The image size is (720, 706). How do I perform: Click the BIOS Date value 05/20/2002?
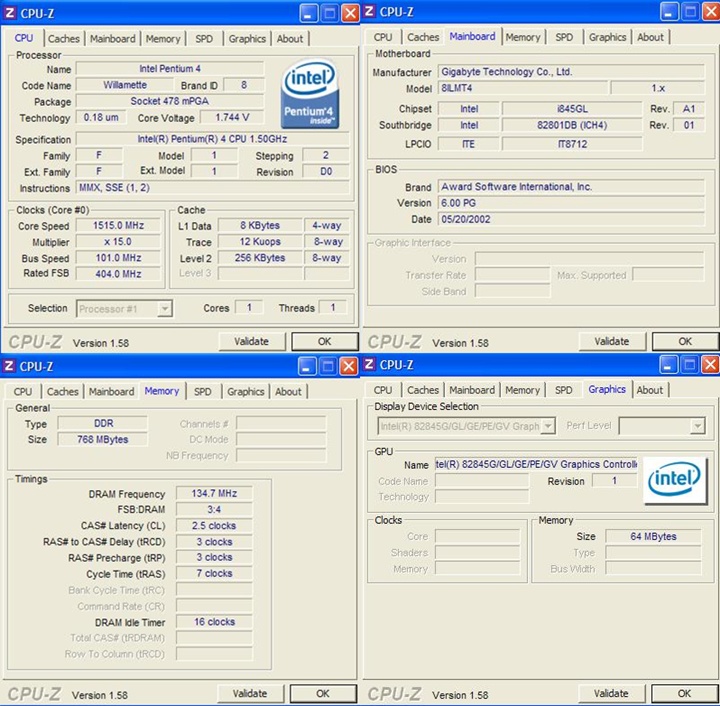[x=571, y=219]
